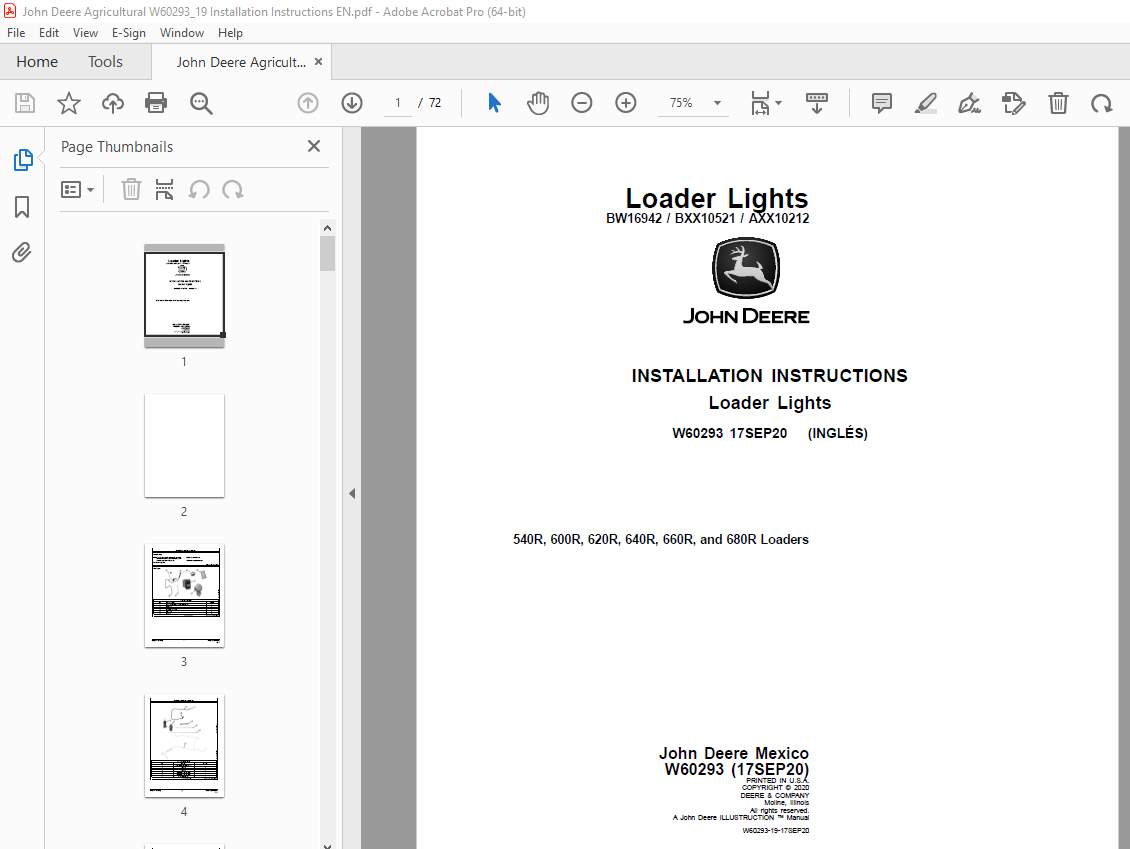Click the Edit PDF tool icon
1130x849 pixels.
click(1014, 103)
